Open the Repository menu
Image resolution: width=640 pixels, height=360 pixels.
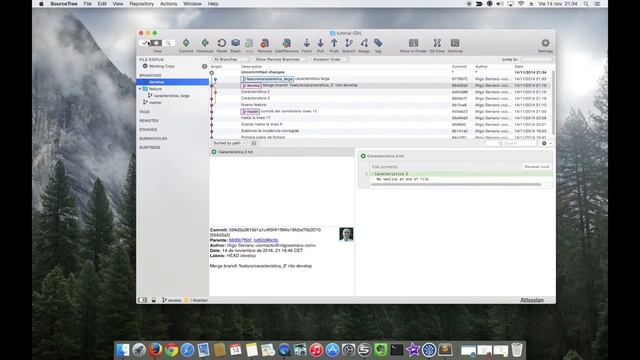tap(142, 4)
